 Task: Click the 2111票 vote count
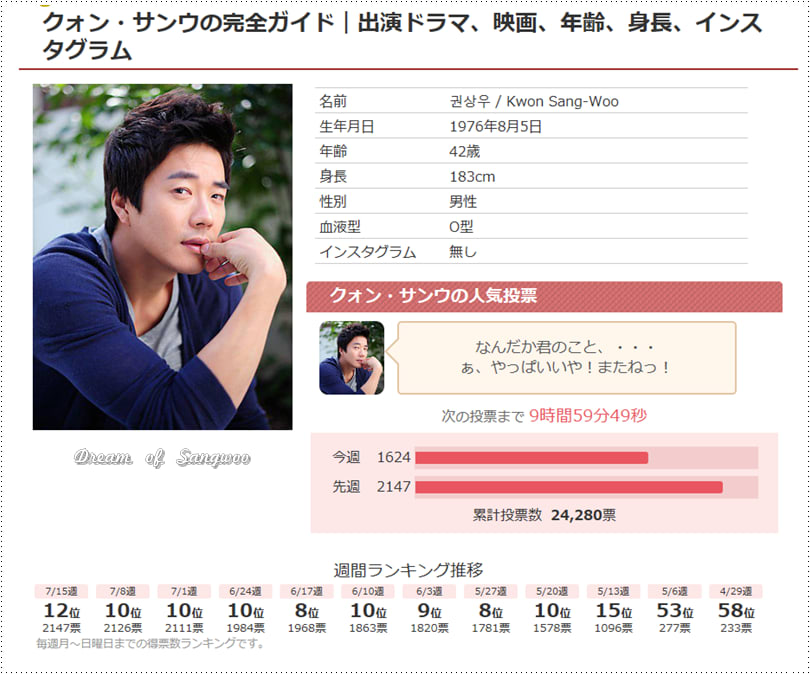184,629
